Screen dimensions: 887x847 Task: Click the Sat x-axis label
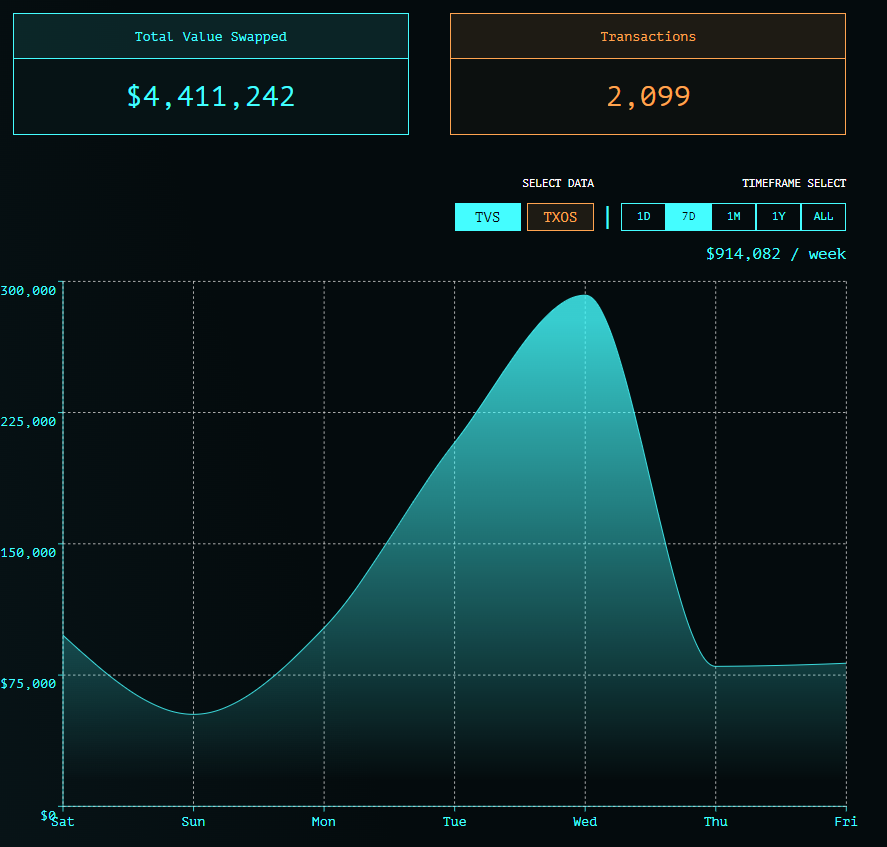point(63,822)
